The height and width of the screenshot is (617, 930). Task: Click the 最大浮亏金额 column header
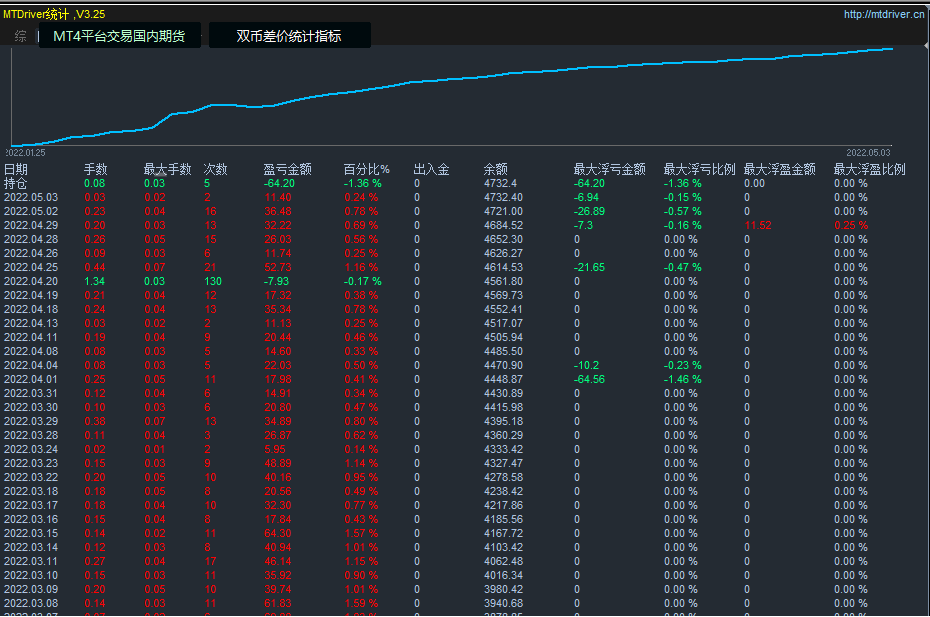click(609, 169)
